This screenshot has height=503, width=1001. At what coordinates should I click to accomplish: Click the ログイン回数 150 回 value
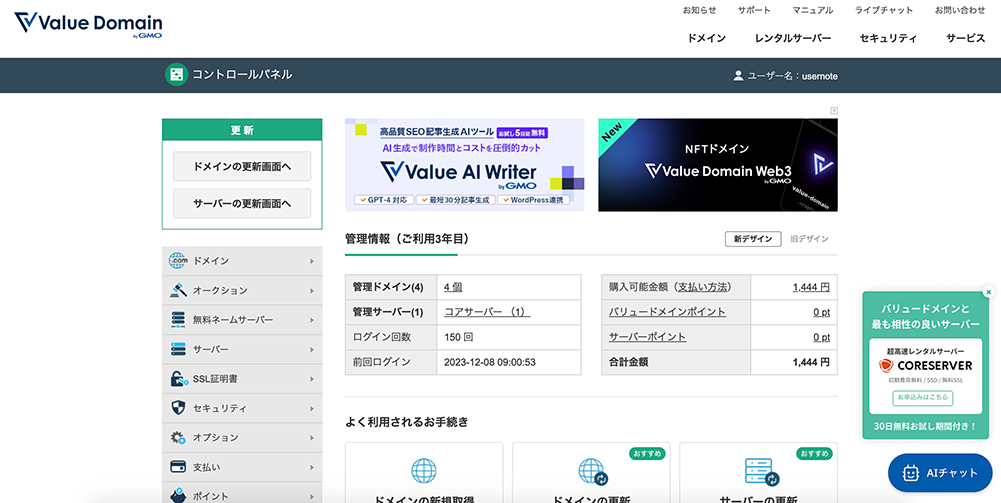pos(458,337)
